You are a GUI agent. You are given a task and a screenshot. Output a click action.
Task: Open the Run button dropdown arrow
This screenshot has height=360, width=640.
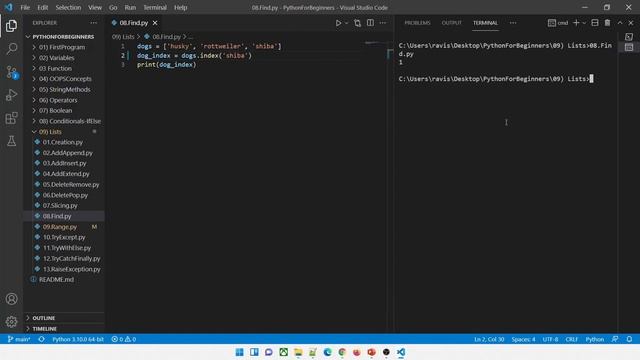coord(347,23)
